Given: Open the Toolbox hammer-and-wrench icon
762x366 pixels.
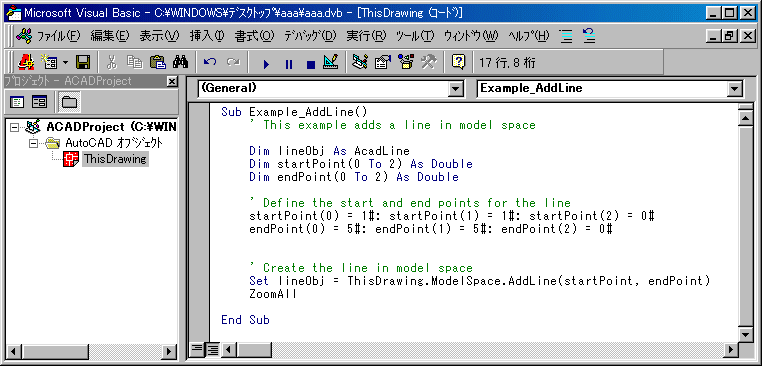Looking at the screenshot, I should pos(429,62).
